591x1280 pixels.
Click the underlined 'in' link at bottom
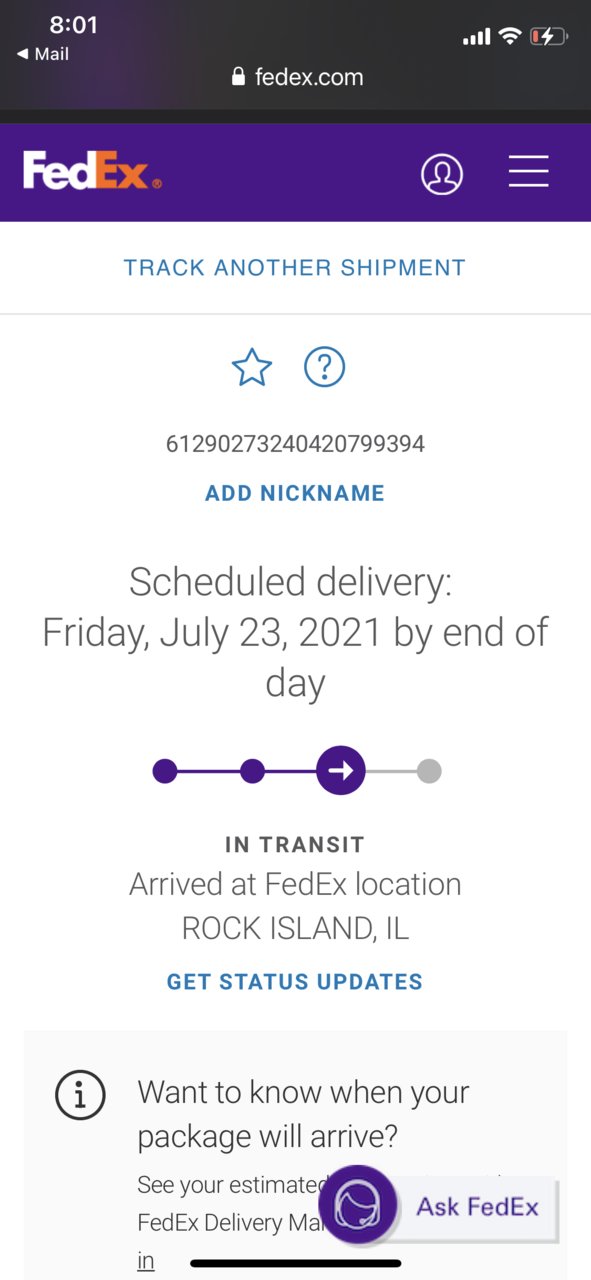coord(146,1261)
